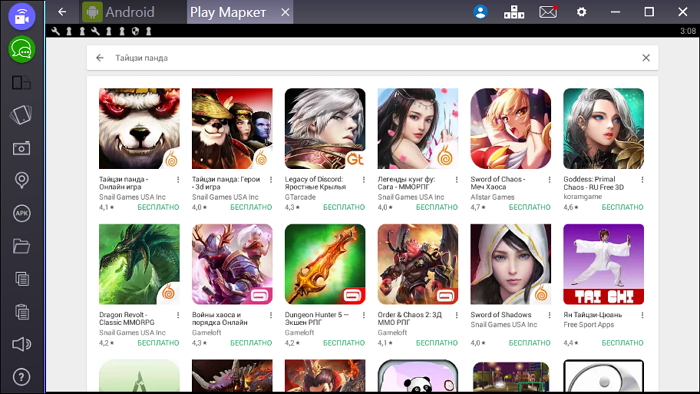This screenshot has height=394, width=700.
Task: Install an APK via the sidebar icon
Action: click(x=21, y=213)
